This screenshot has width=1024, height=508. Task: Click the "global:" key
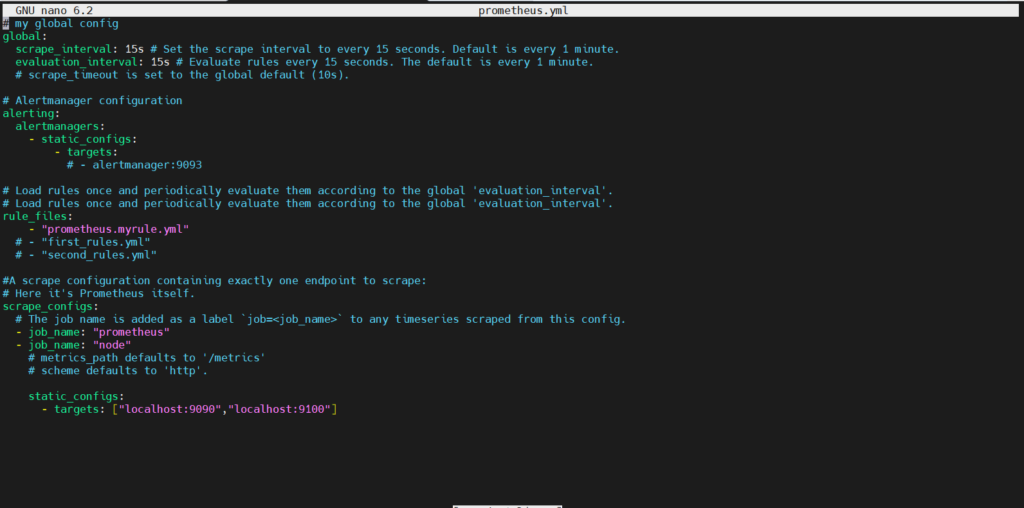[x=25, y=37]
